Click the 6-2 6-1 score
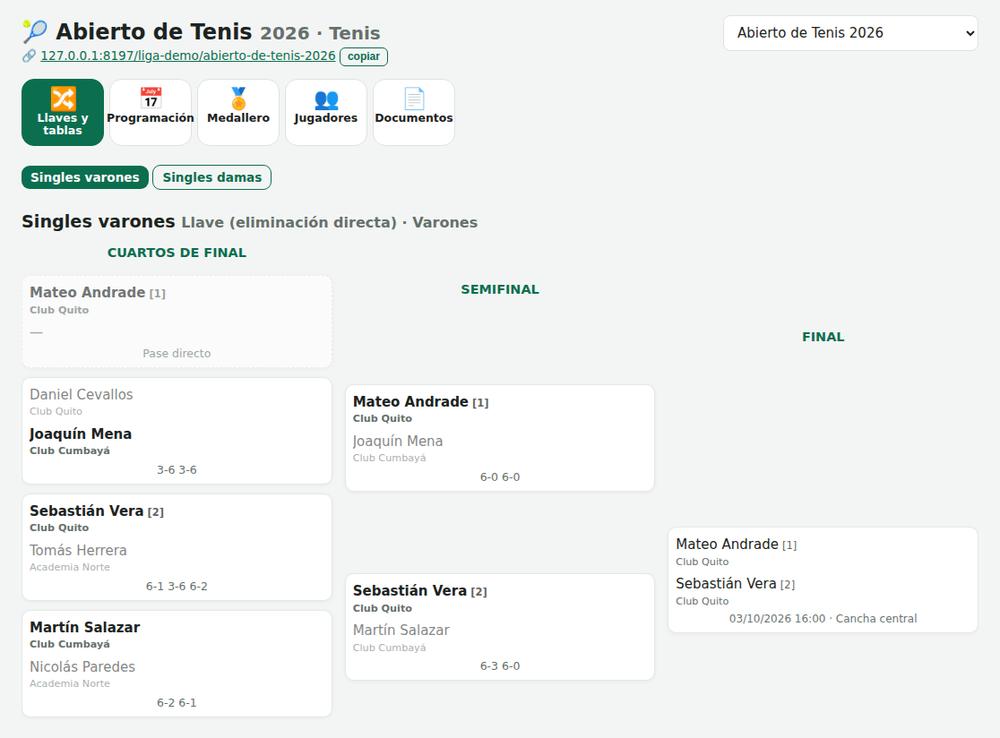 (177, 703)
